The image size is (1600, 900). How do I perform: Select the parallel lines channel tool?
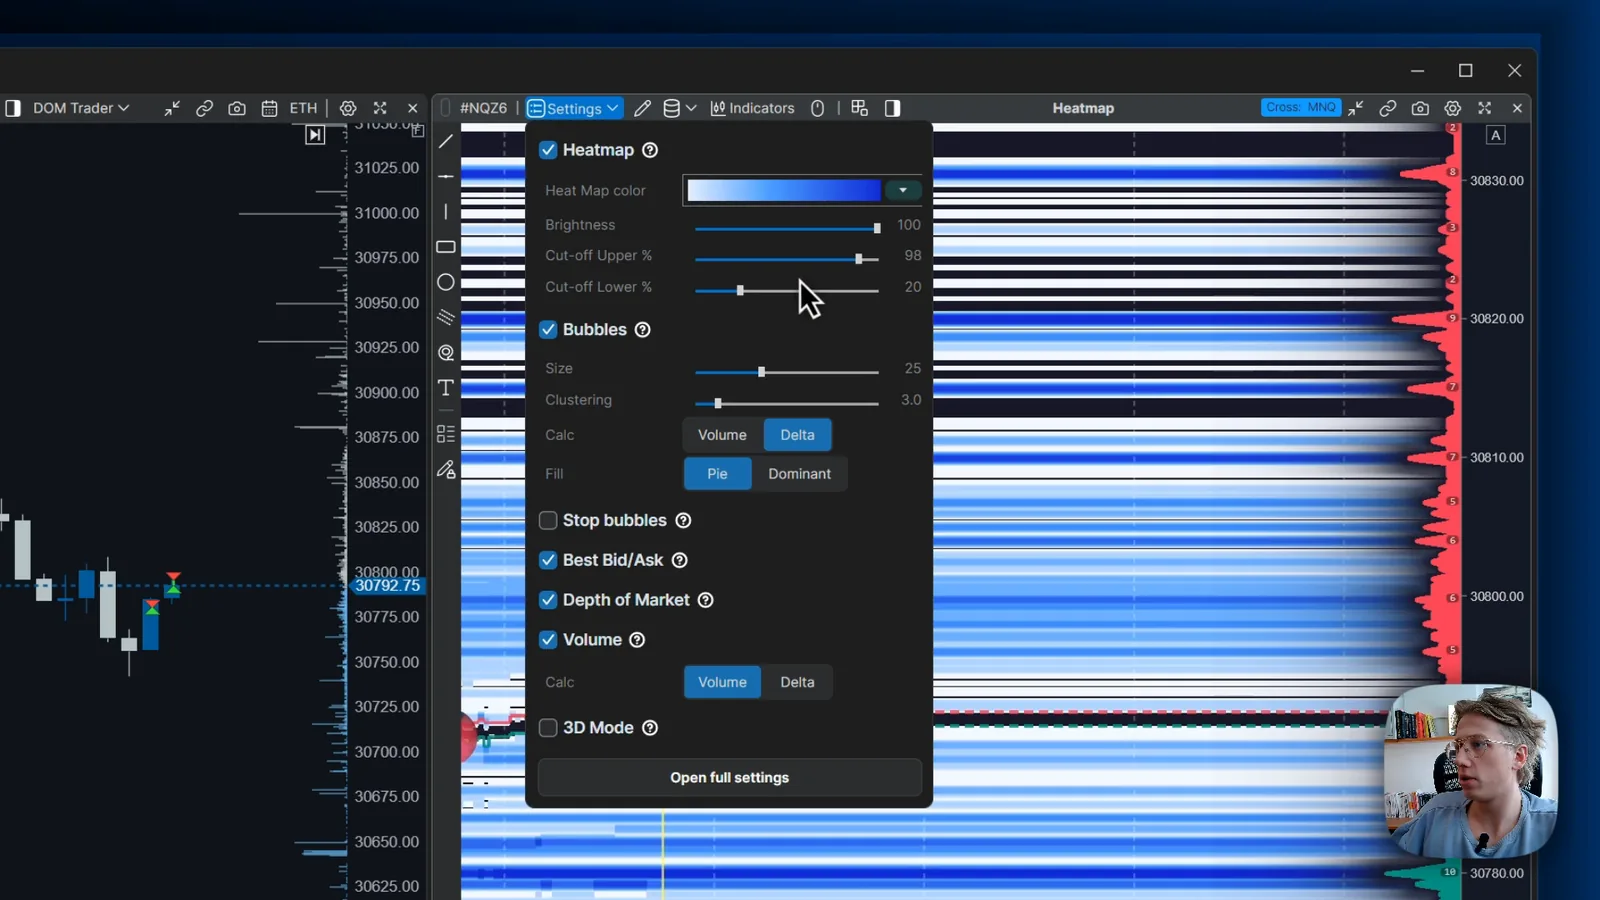446,317
